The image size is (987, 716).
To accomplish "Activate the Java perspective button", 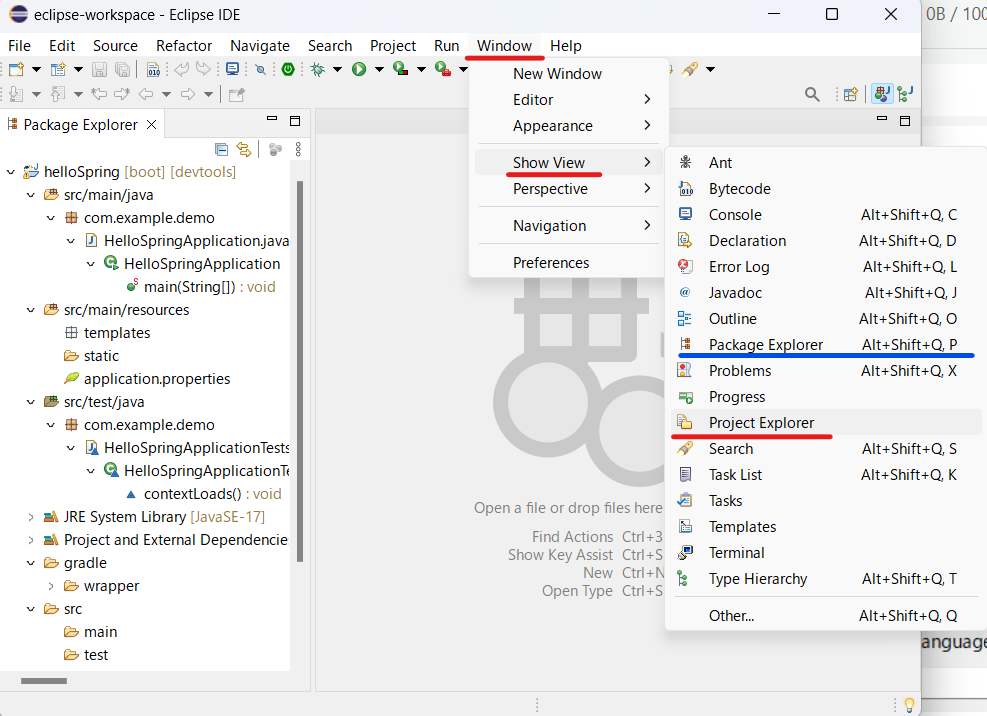I will [881, 93].
